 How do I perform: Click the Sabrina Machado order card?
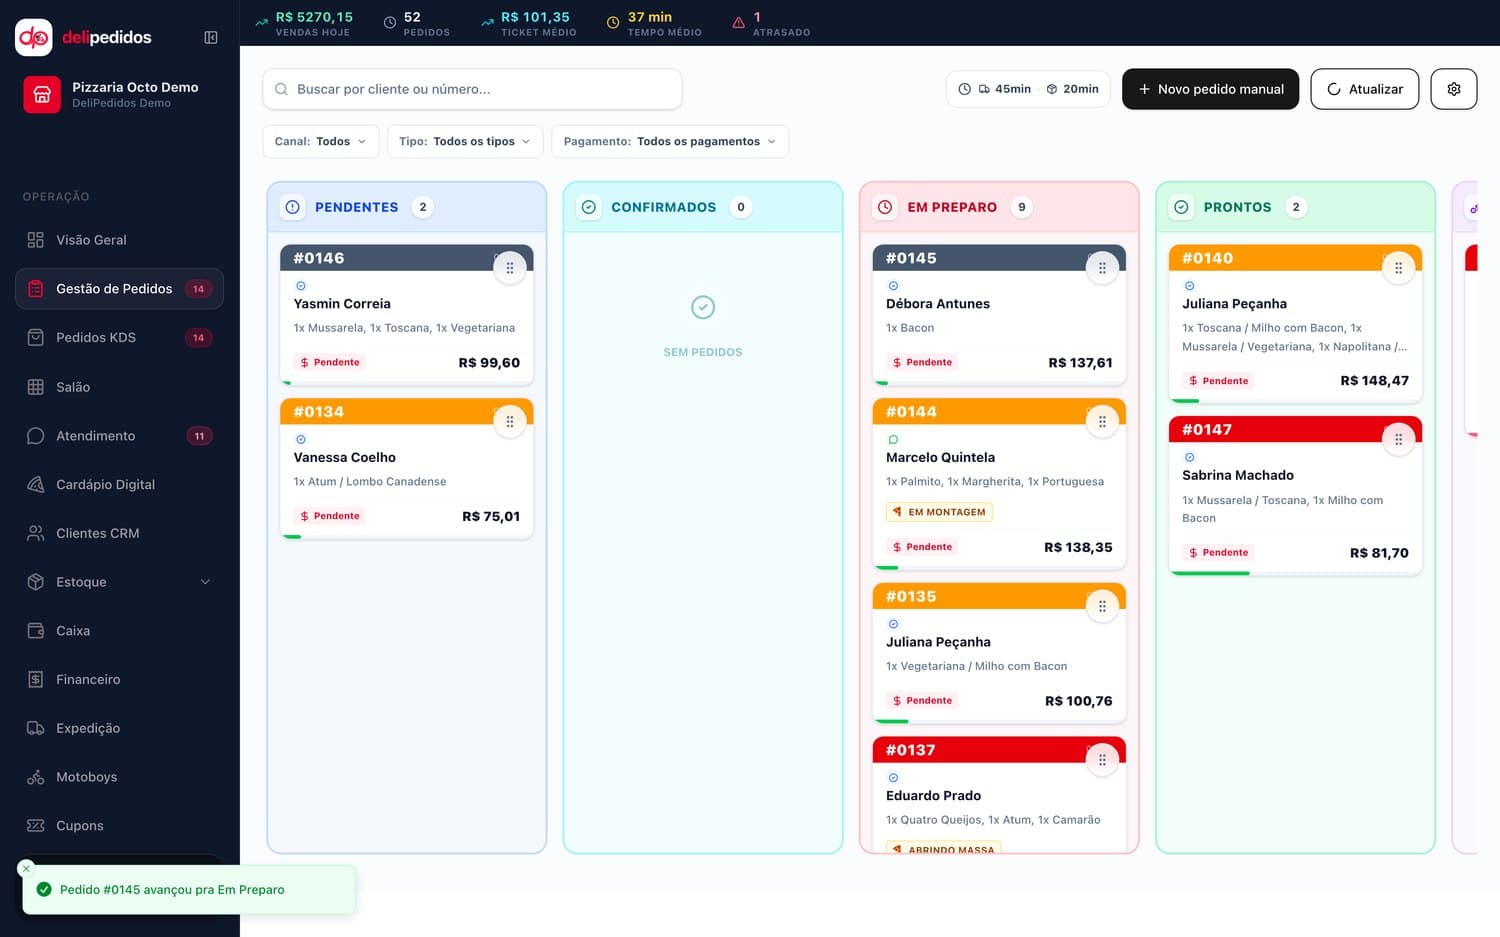[1295, 496]
